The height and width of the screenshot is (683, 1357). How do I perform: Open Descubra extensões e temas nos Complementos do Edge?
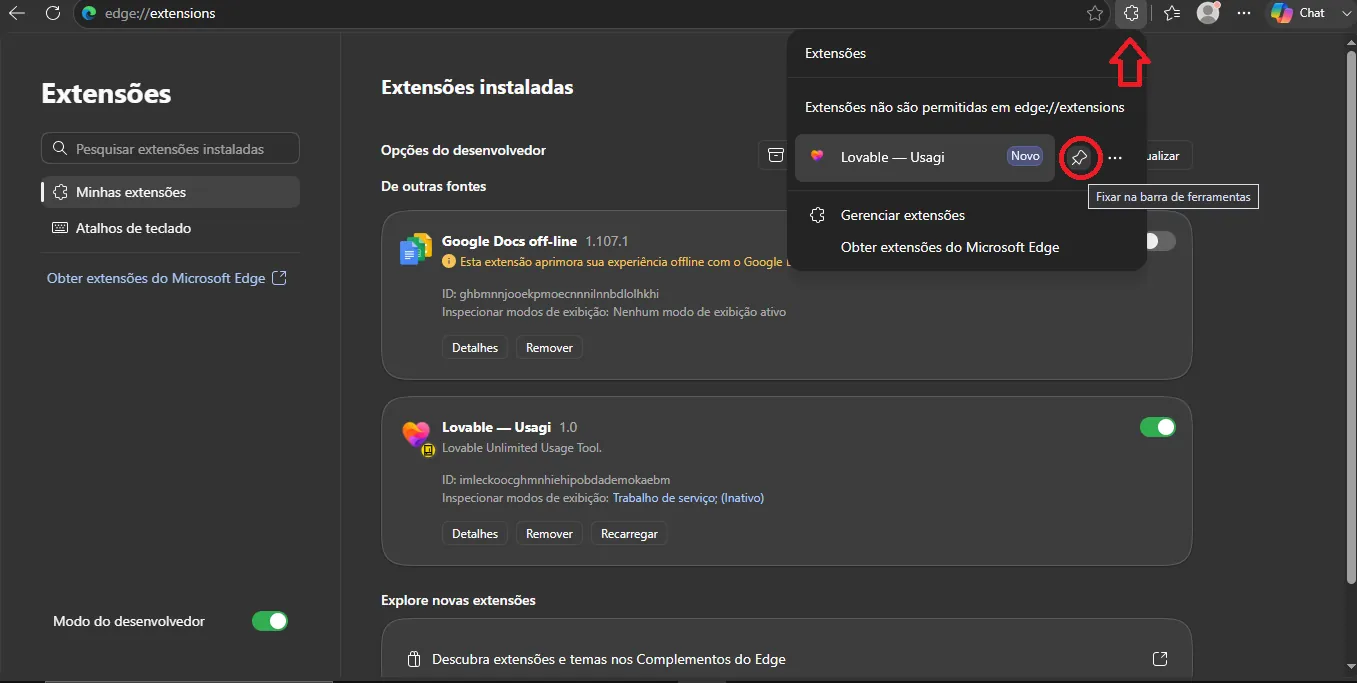(x=786, y=659)
